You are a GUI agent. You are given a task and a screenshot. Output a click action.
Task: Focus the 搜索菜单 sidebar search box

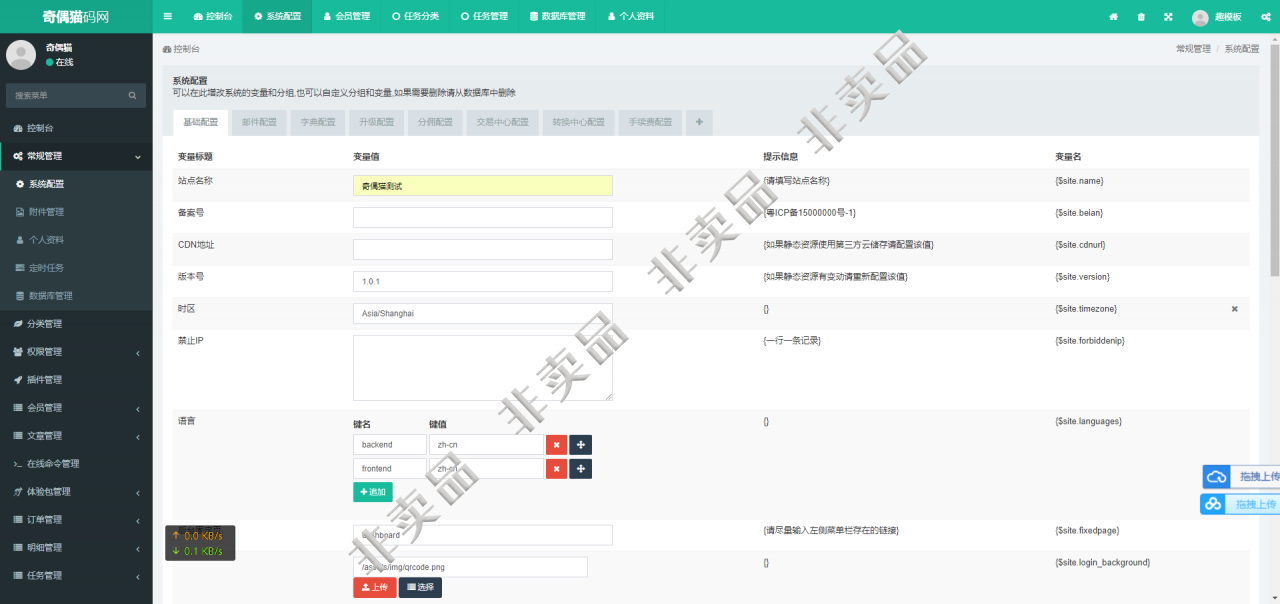coord(66,96)
